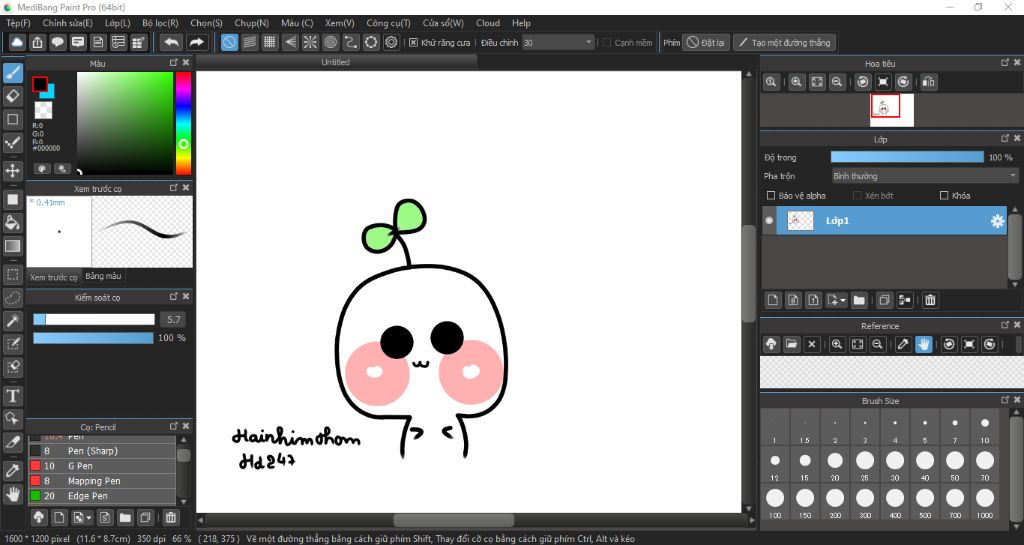Open the Chỉnh sửa(E) menu
Viewport: 1024px width, 545px height.
pyautogui.click(x=68, y=23)
